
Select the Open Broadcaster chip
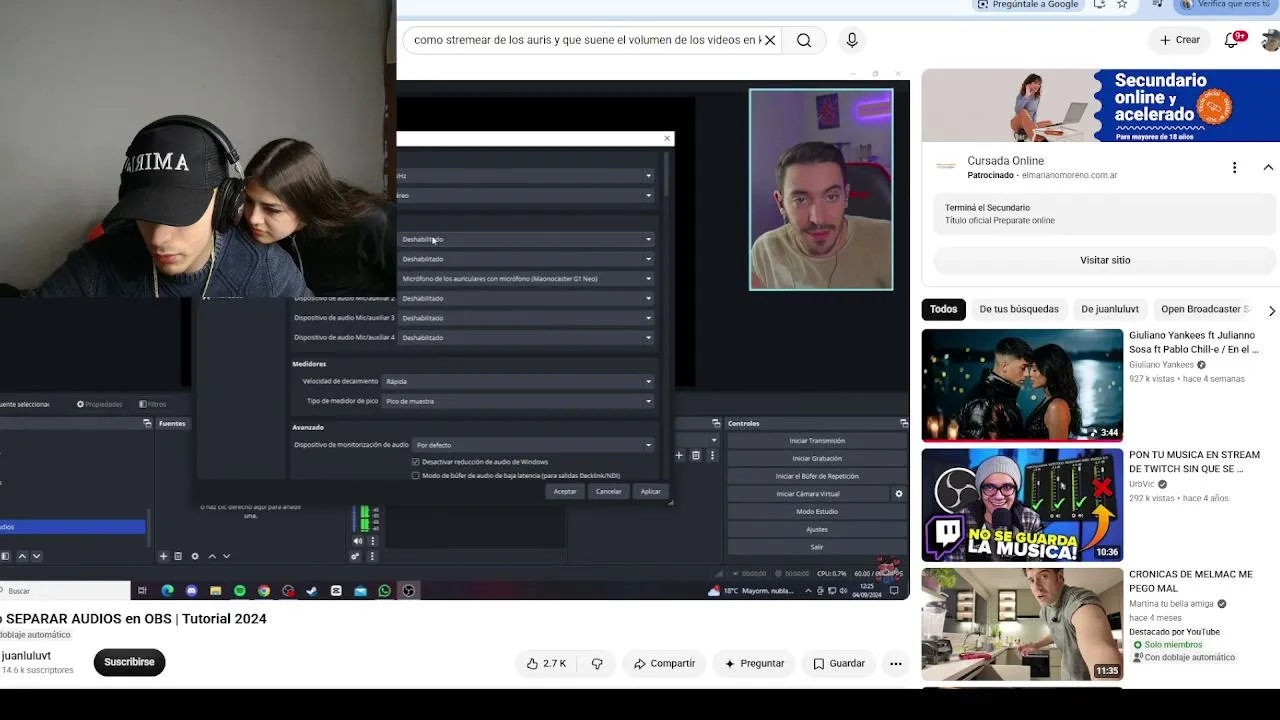click(1205, 309)
